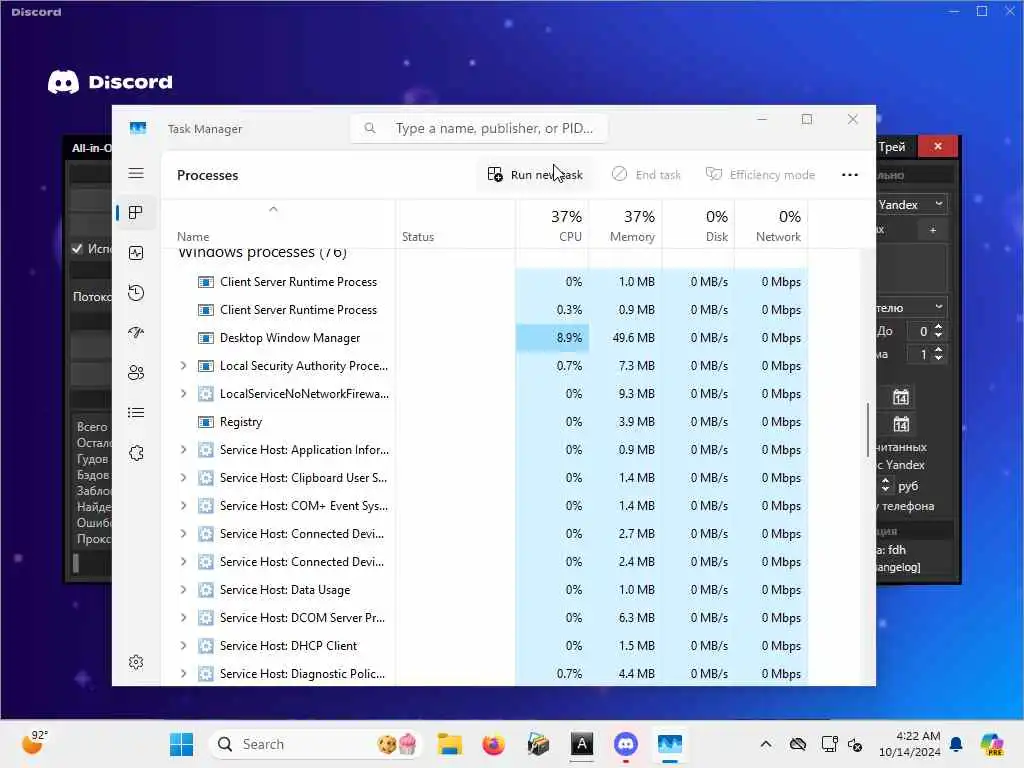
Task: Expand Service Host: COM+ Event System row
Action: pos(184,506)
